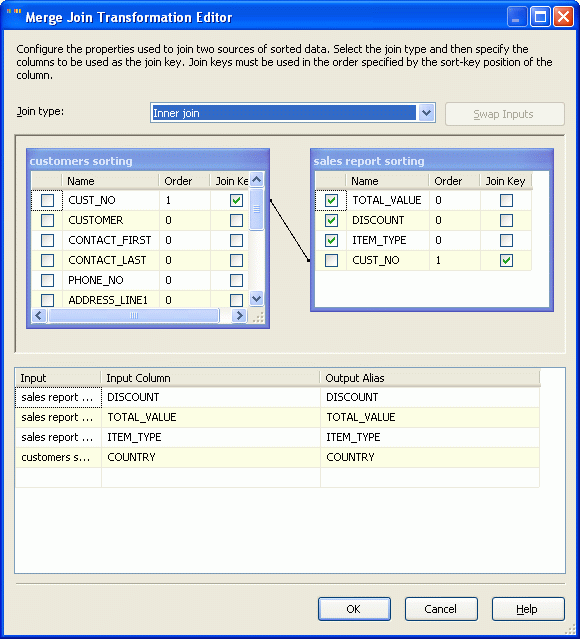Viewport: 580px width, 639px height.
Task: Check the CUSTOMER row selection box
Action: [x=47, y=220]
